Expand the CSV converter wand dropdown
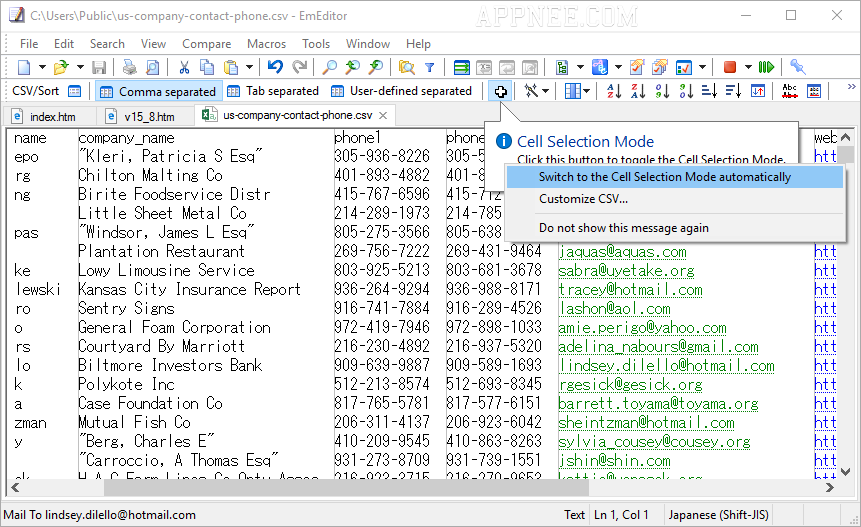 pos(545,91)
